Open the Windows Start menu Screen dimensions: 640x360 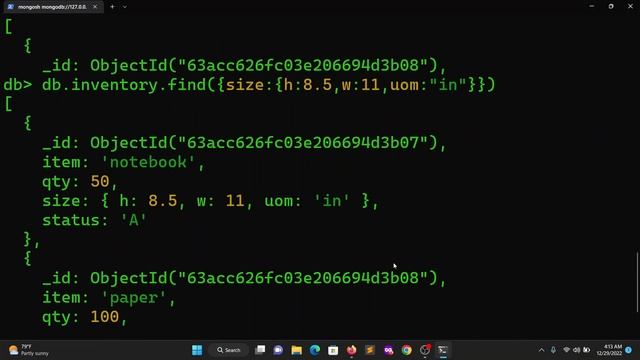197,350
